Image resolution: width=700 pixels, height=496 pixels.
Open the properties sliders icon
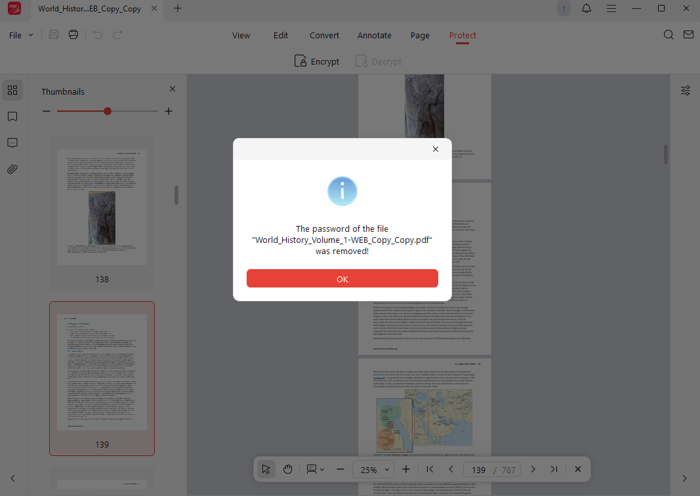[686, 91]
